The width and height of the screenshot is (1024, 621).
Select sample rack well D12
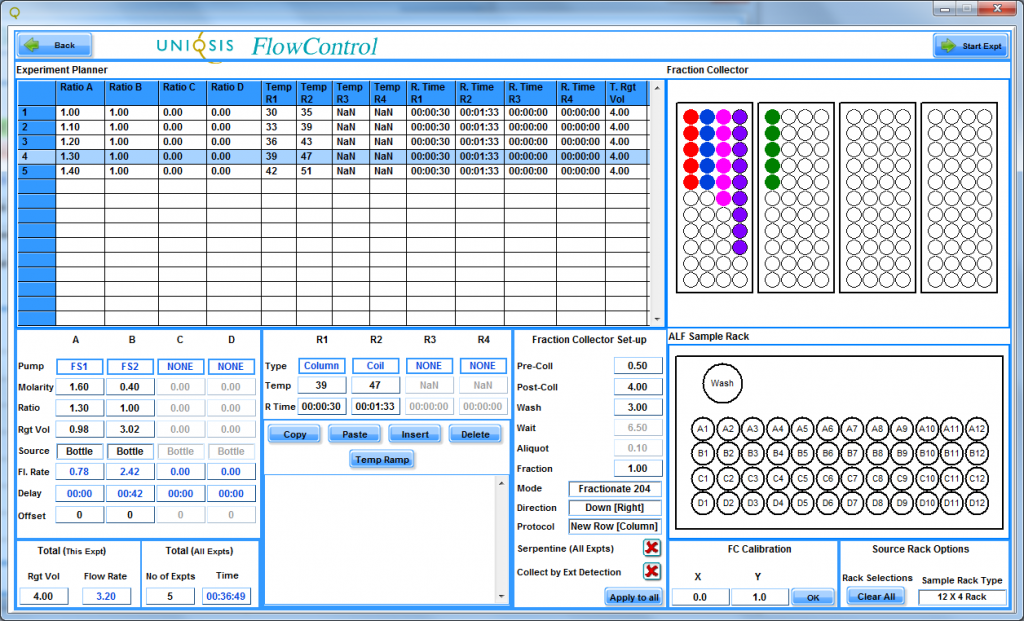click(x=977, y=501)
